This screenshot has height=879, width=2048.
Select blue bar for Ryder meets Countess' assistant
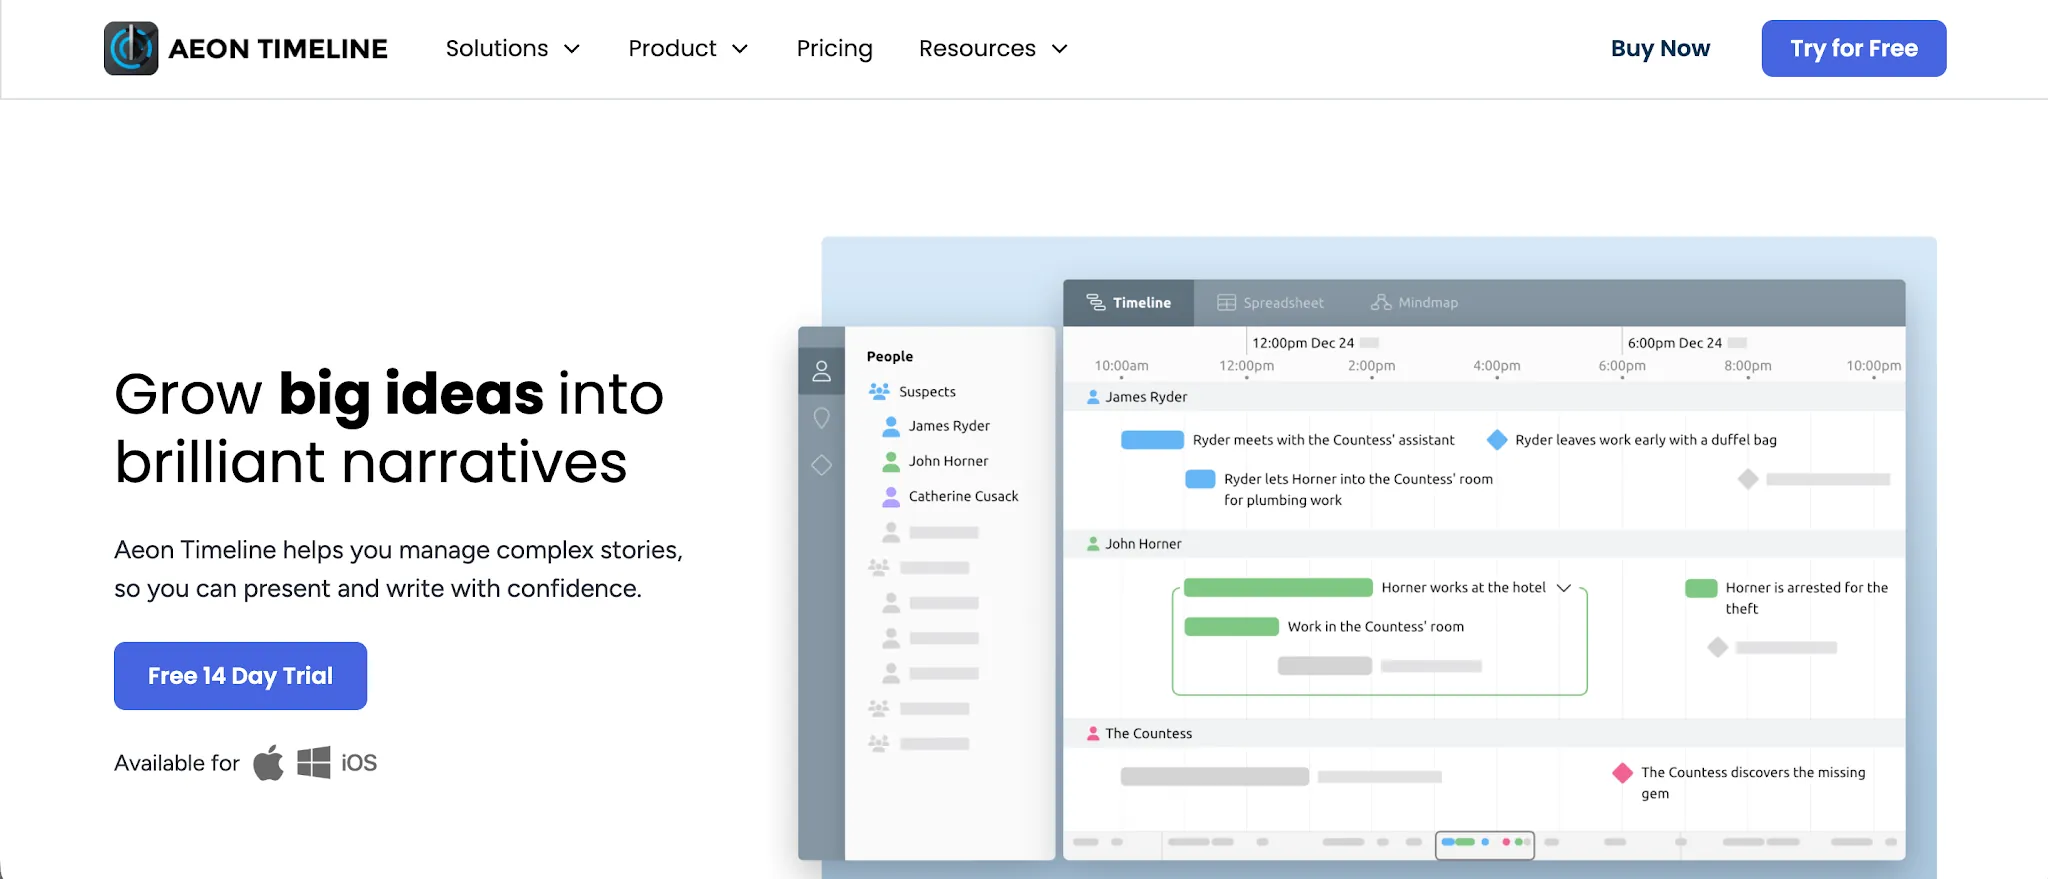pos(1152,440)
